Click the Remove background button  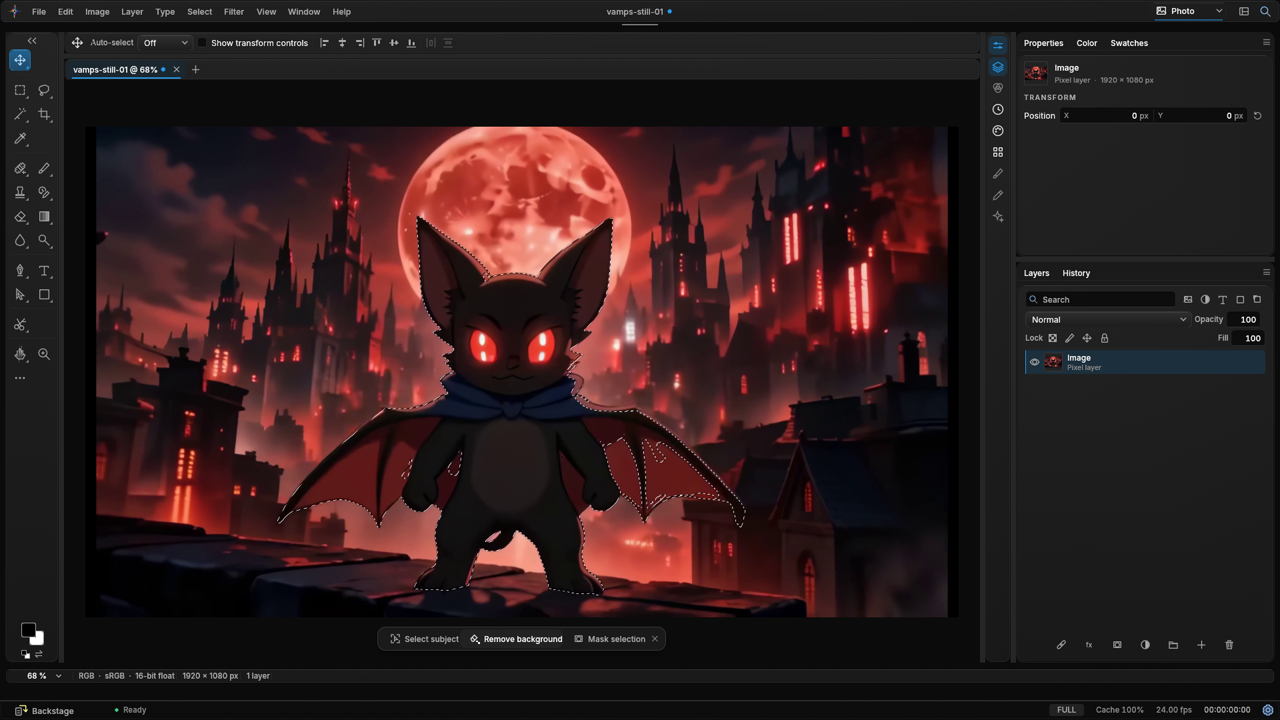point(516,639)
